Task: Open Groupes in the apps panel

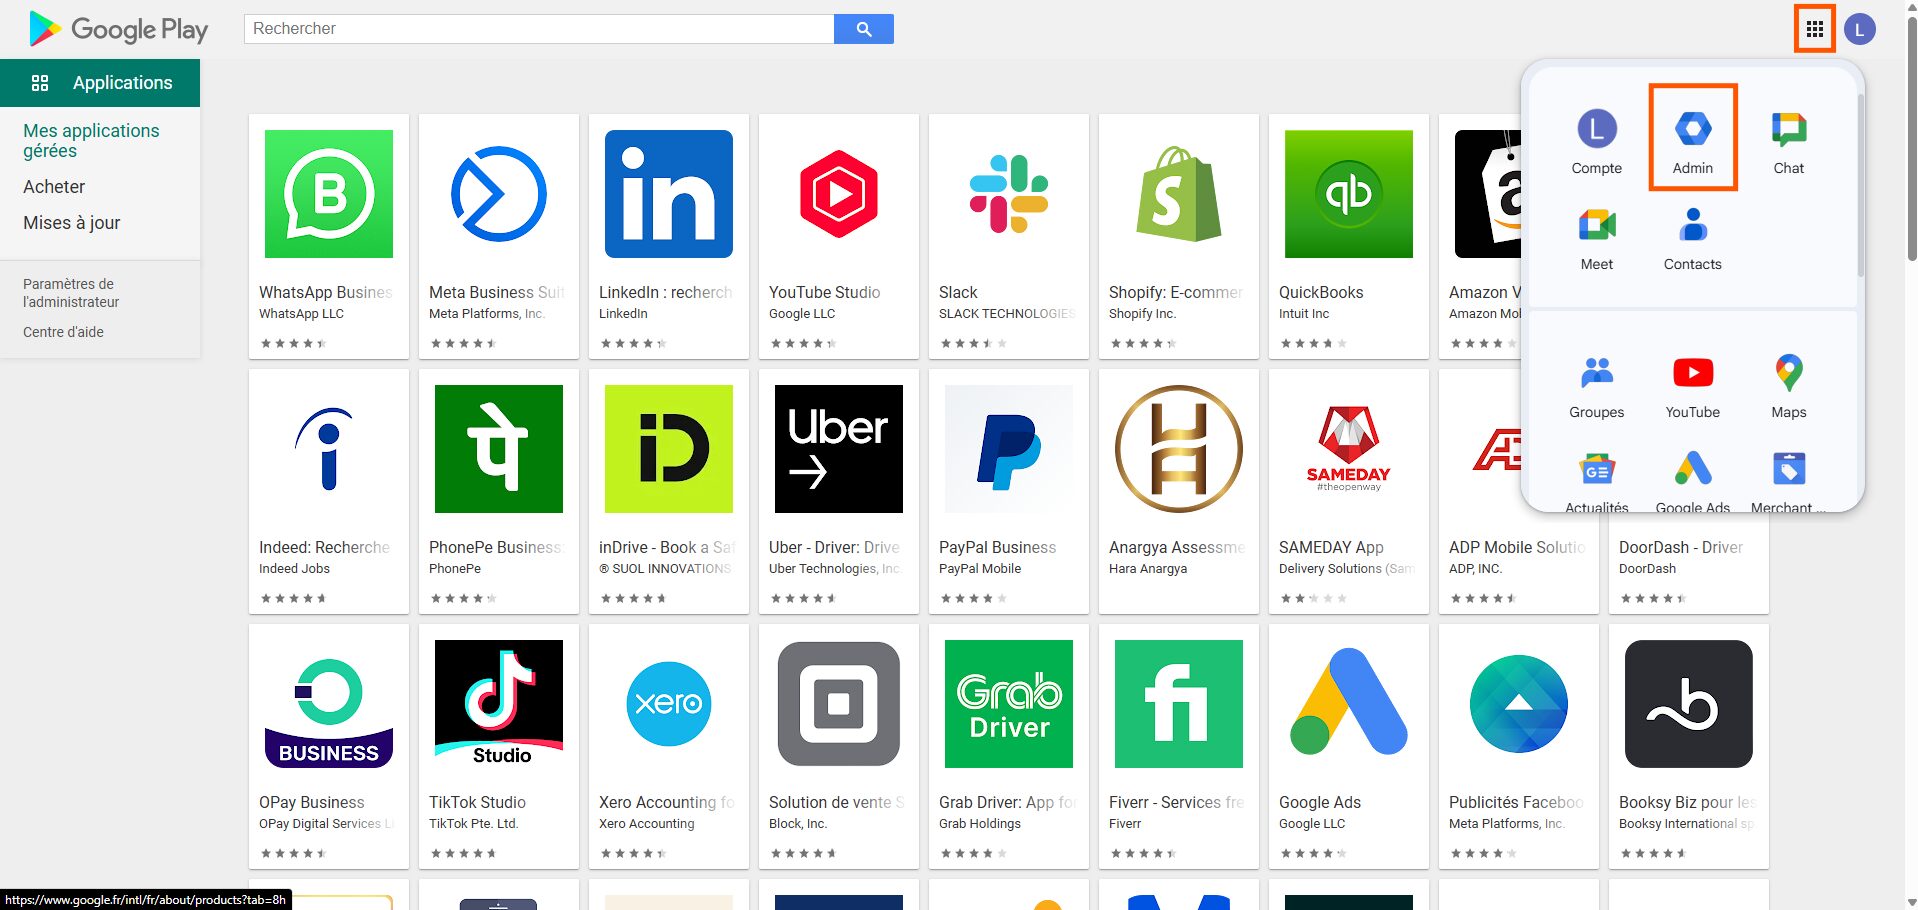Action: click(x=1596, y=385)
